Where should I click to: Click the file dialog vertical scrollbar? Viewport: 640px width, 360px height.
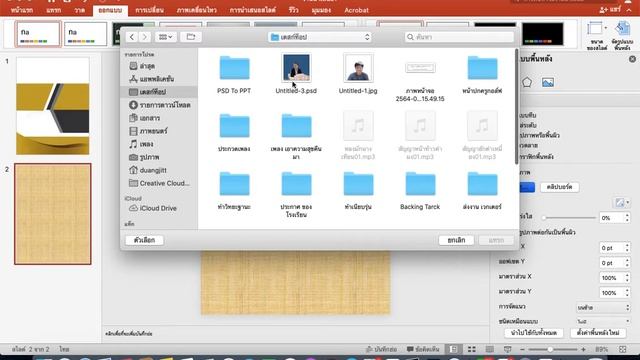(x=516, y=107)
